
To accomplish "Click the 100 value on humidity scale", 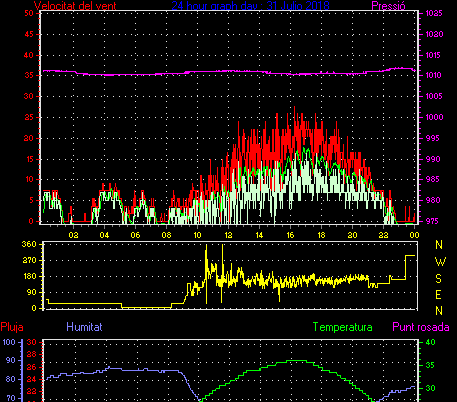I will coord(9,342).
